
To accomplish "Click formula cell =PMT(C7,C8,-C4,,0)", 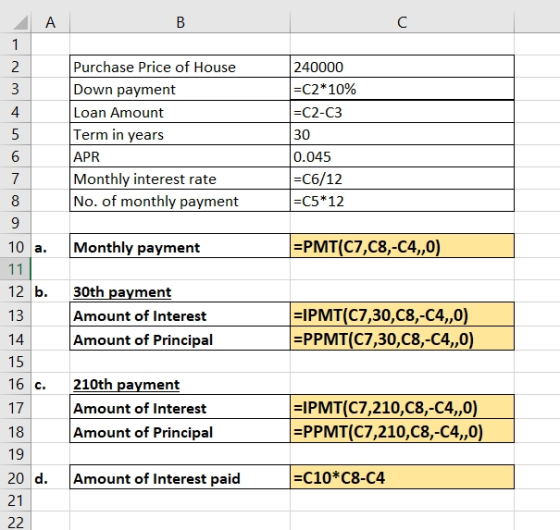I will click(x=402, y=246).
